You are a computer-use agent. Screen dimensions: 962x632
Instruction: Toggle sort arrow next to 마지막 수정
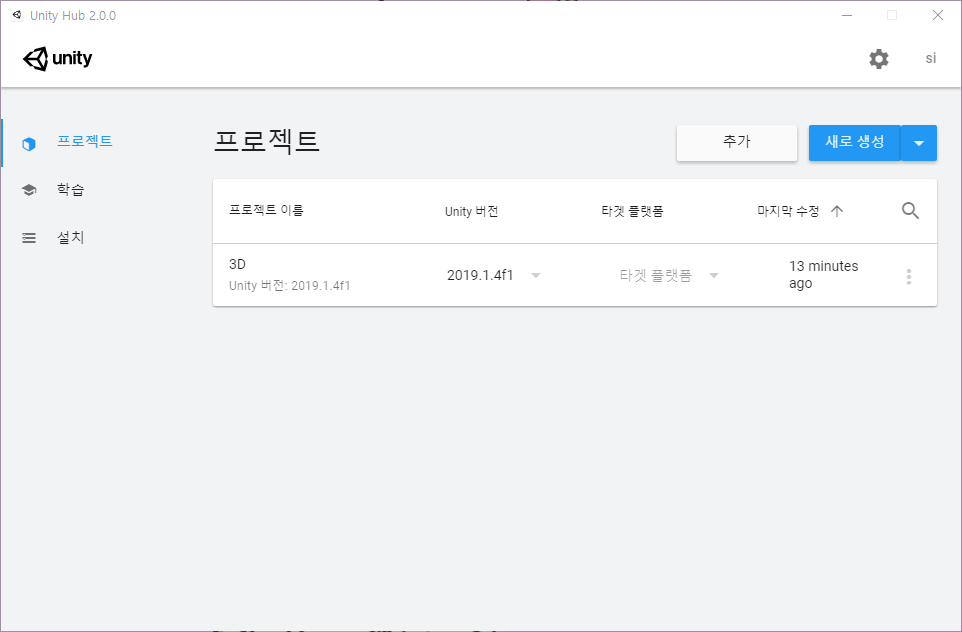(837, 211)
